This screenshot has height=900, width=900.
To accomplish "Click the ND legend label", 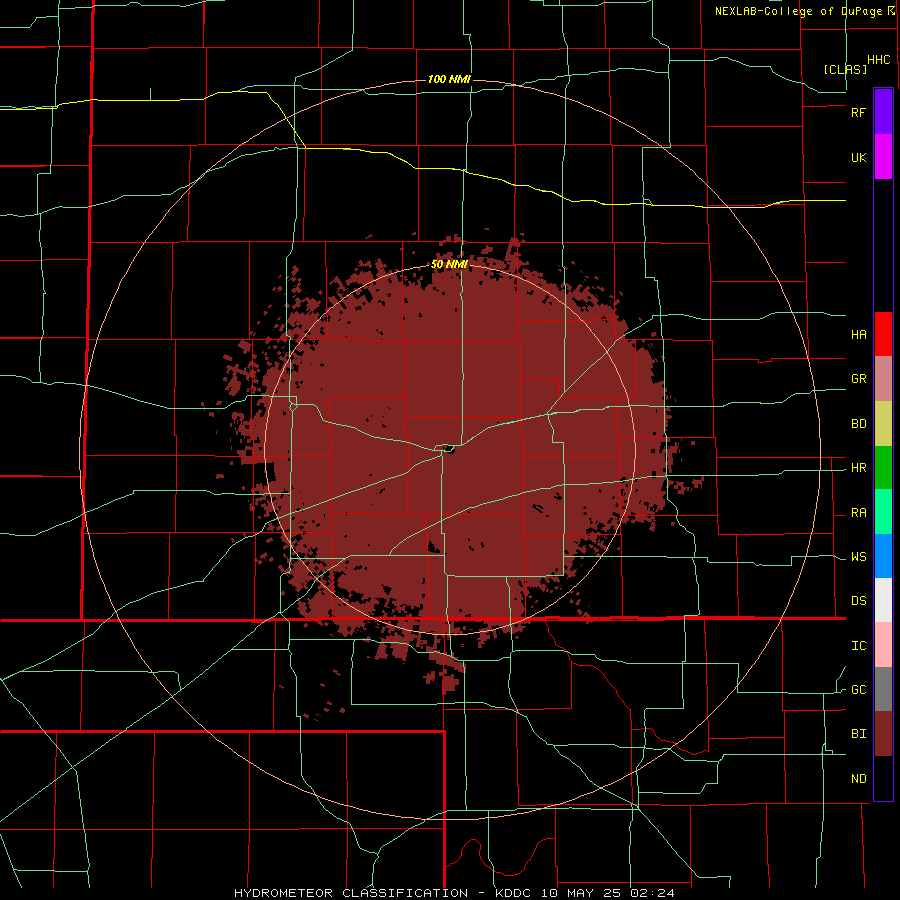I will [x=858, y=779].
